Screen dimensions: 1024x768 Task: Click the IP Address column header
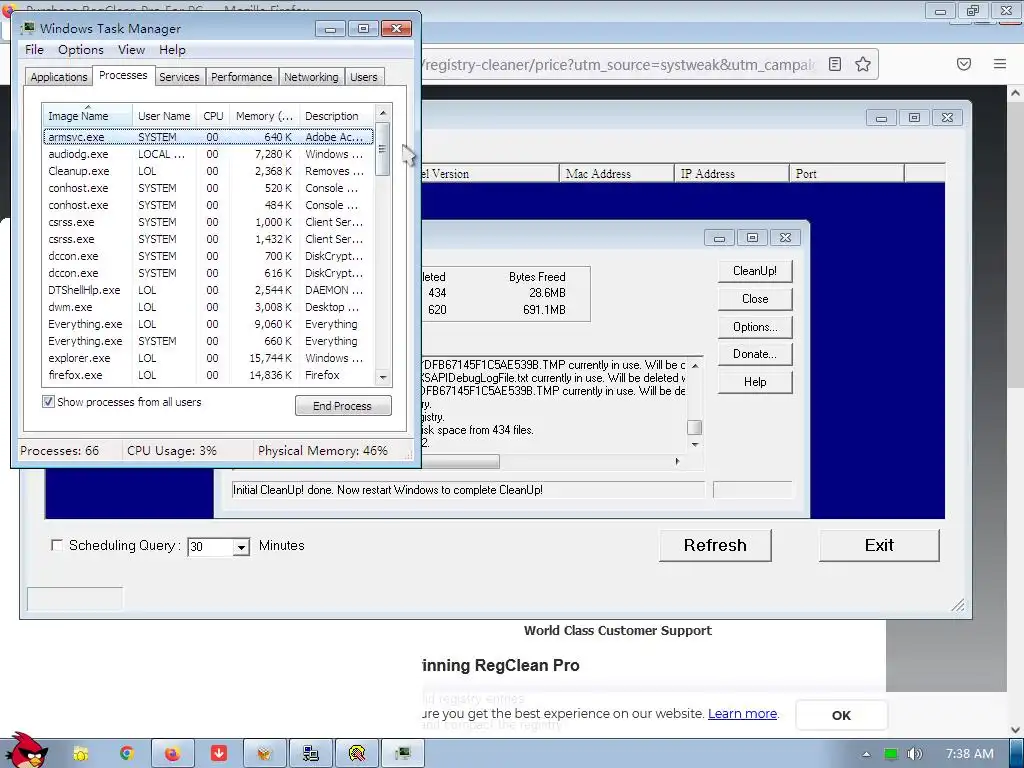731,174
